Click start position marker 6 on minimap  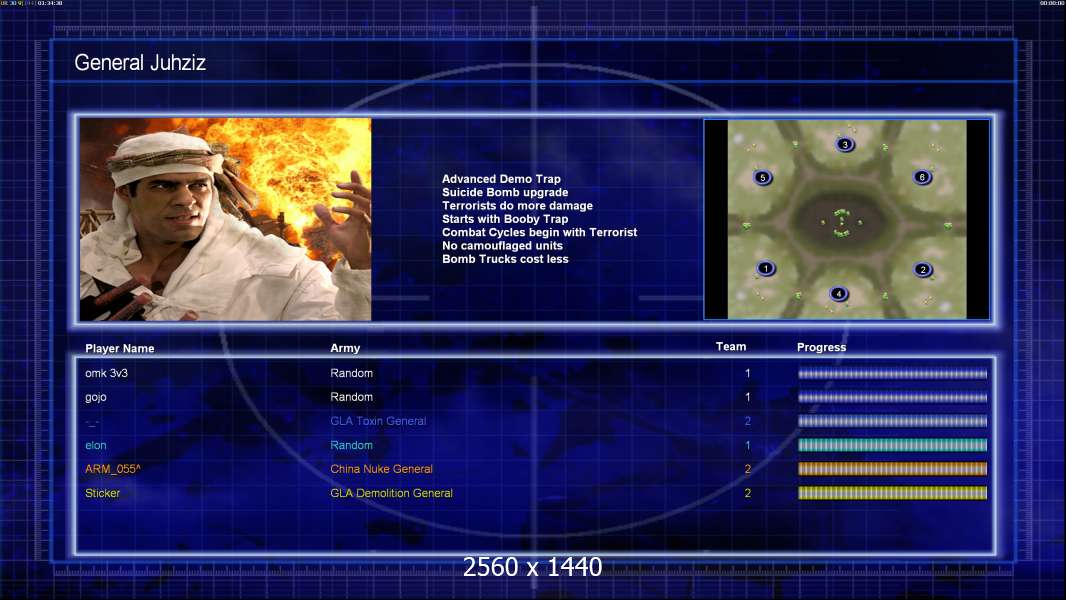(x=922, y=177)
